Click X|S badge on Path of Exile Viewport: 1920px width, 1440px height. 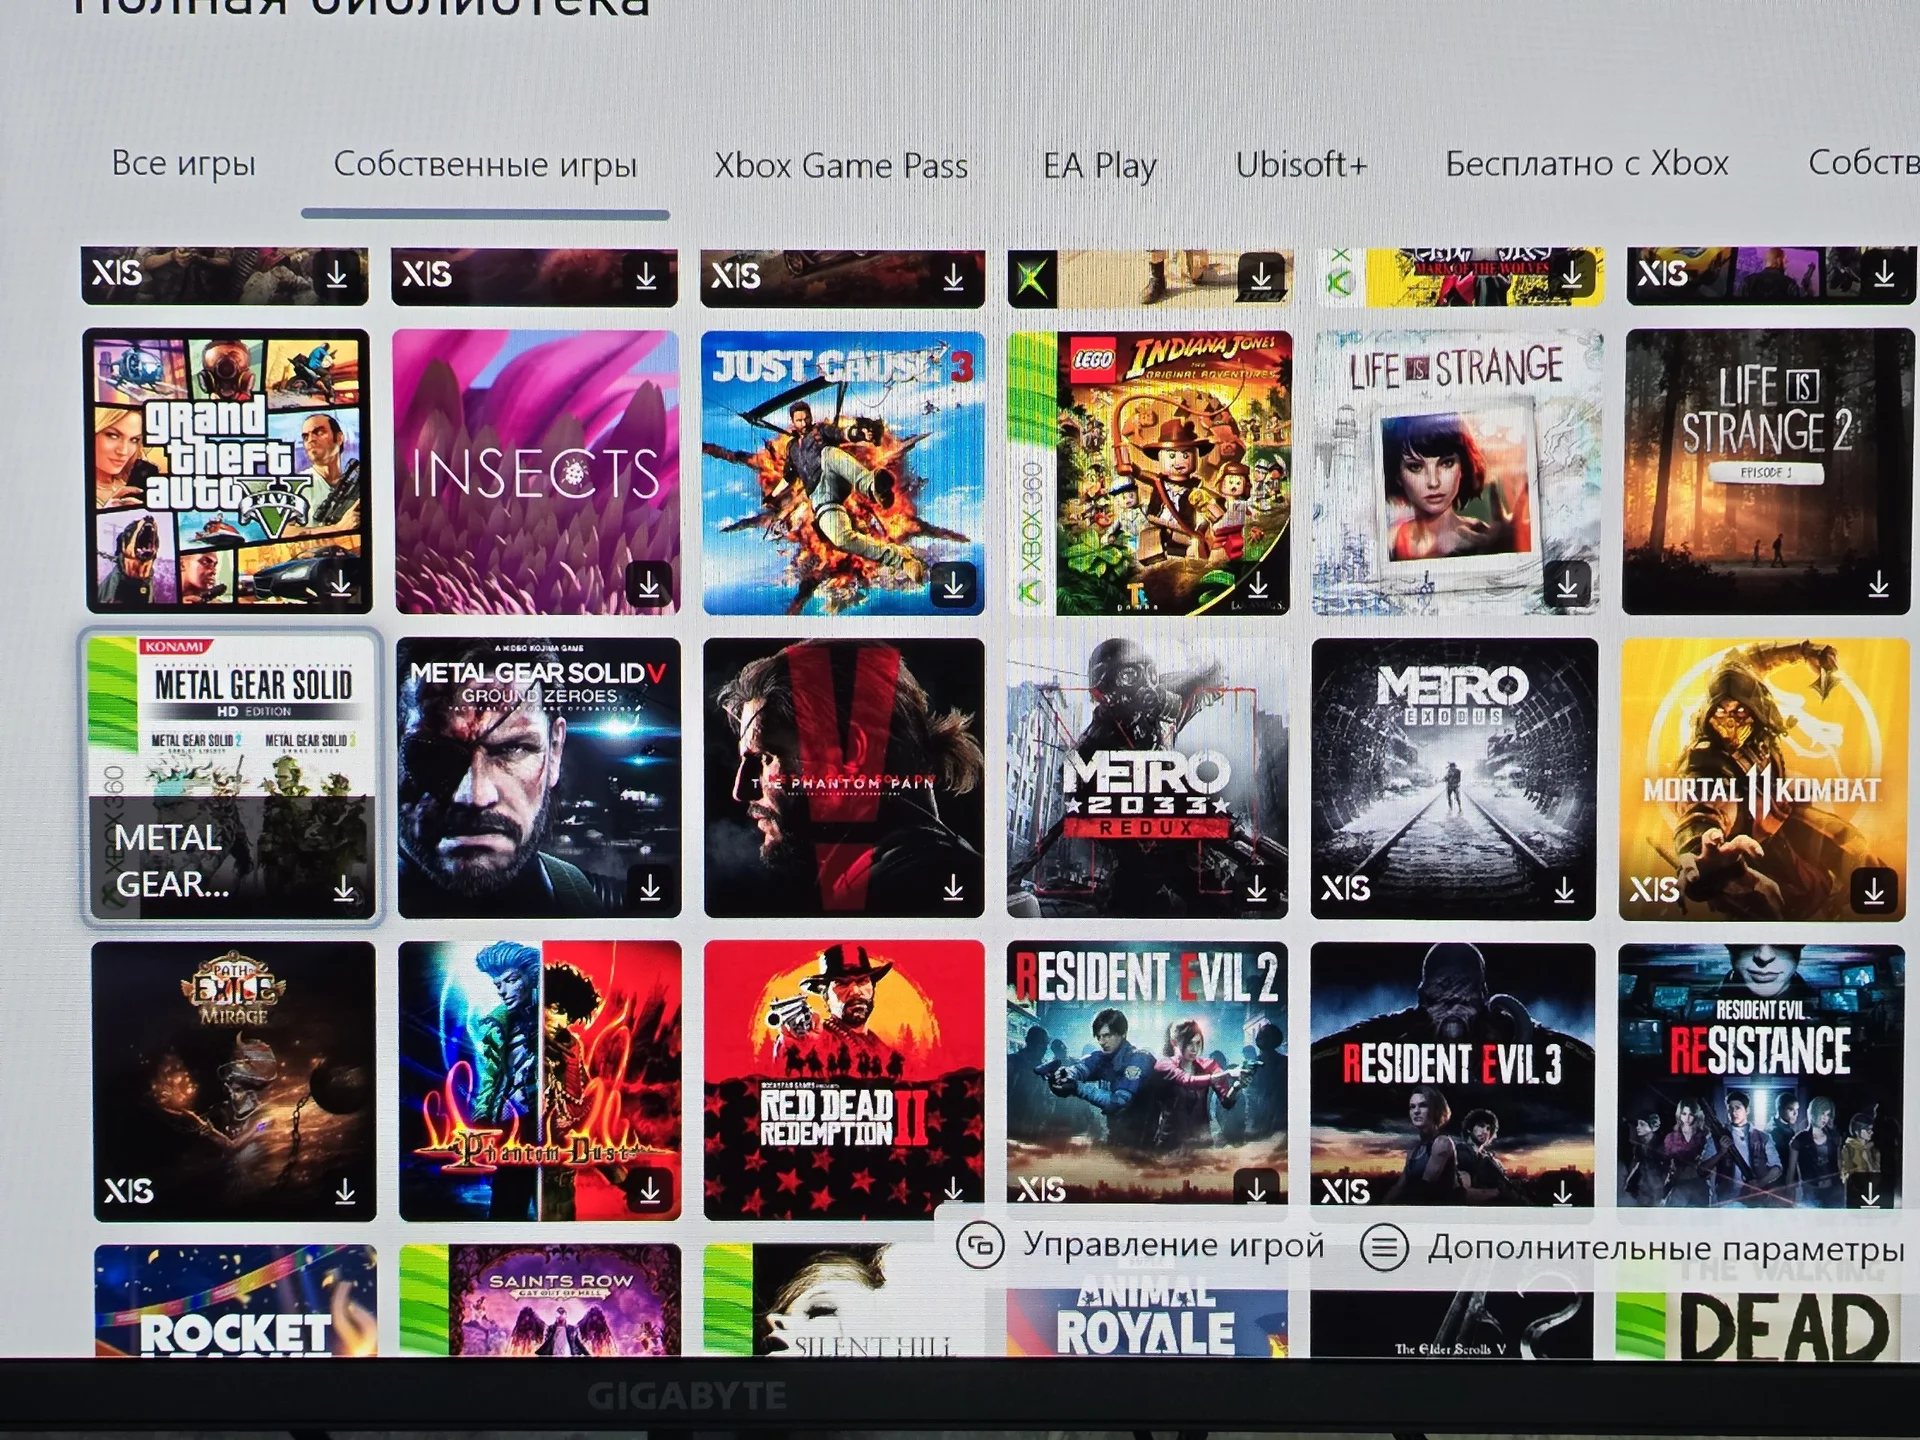click(x=129, y=1191)
